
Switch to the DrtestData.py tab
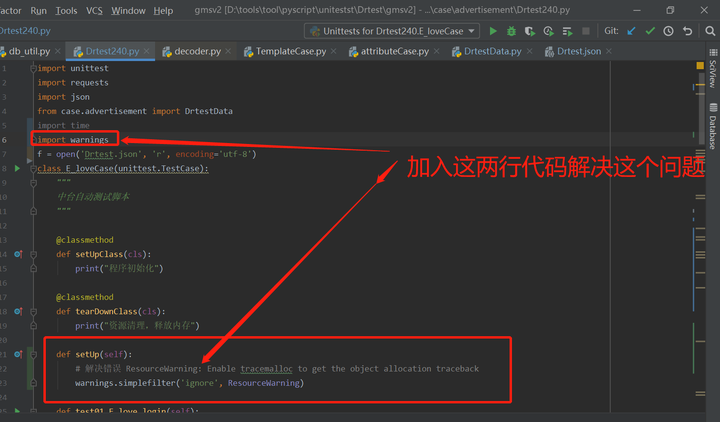click(493, 51)
